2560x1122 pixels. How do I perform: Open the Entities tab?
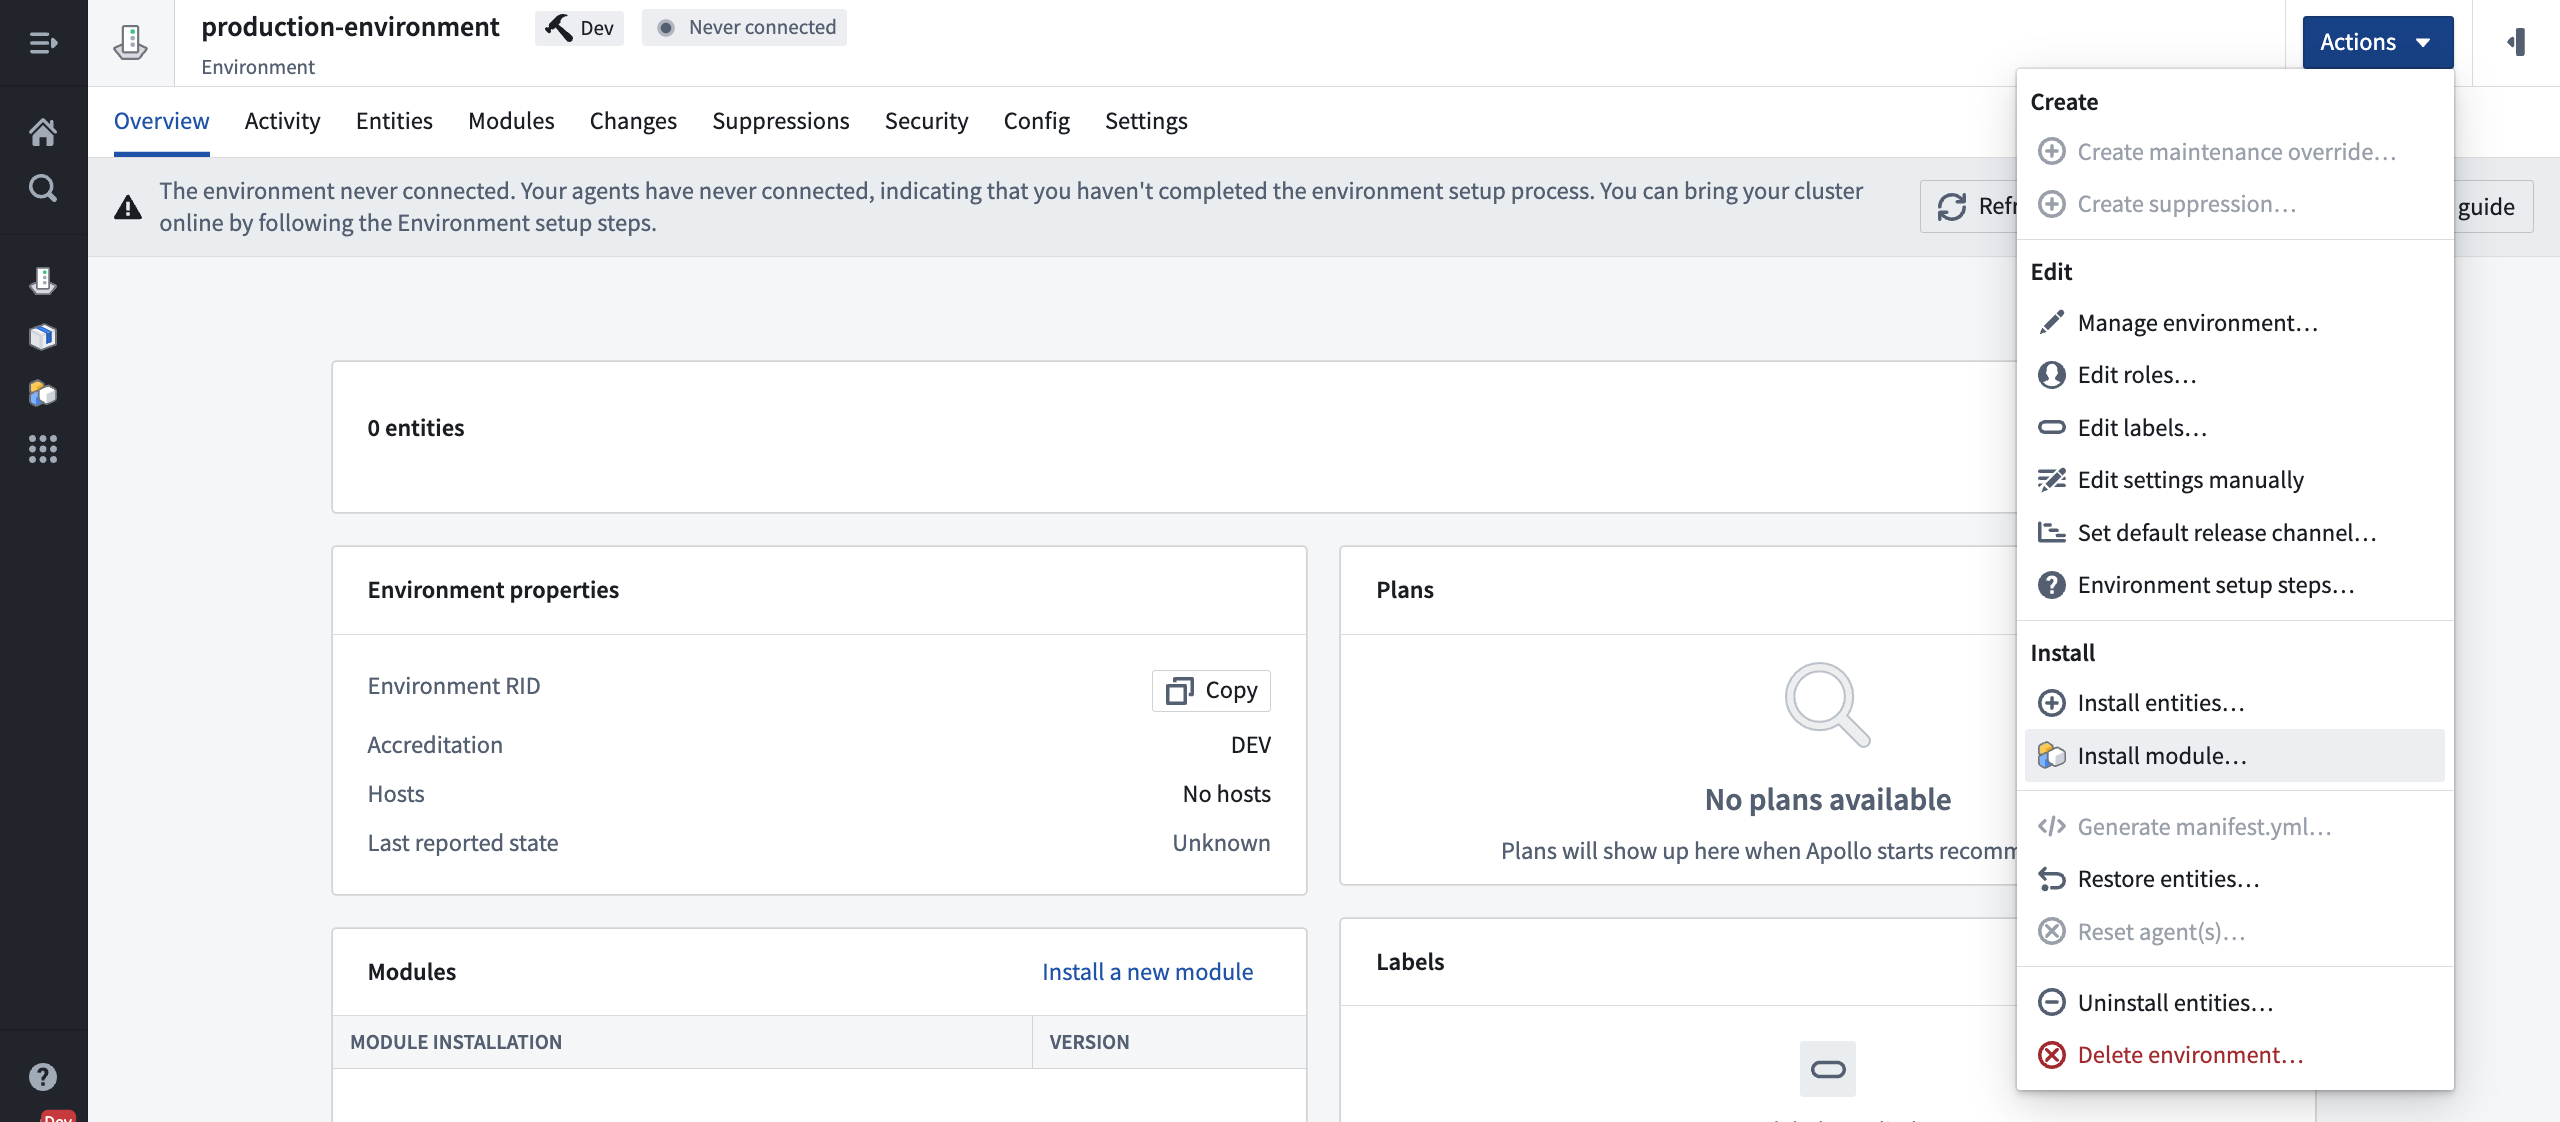(394, 121)
